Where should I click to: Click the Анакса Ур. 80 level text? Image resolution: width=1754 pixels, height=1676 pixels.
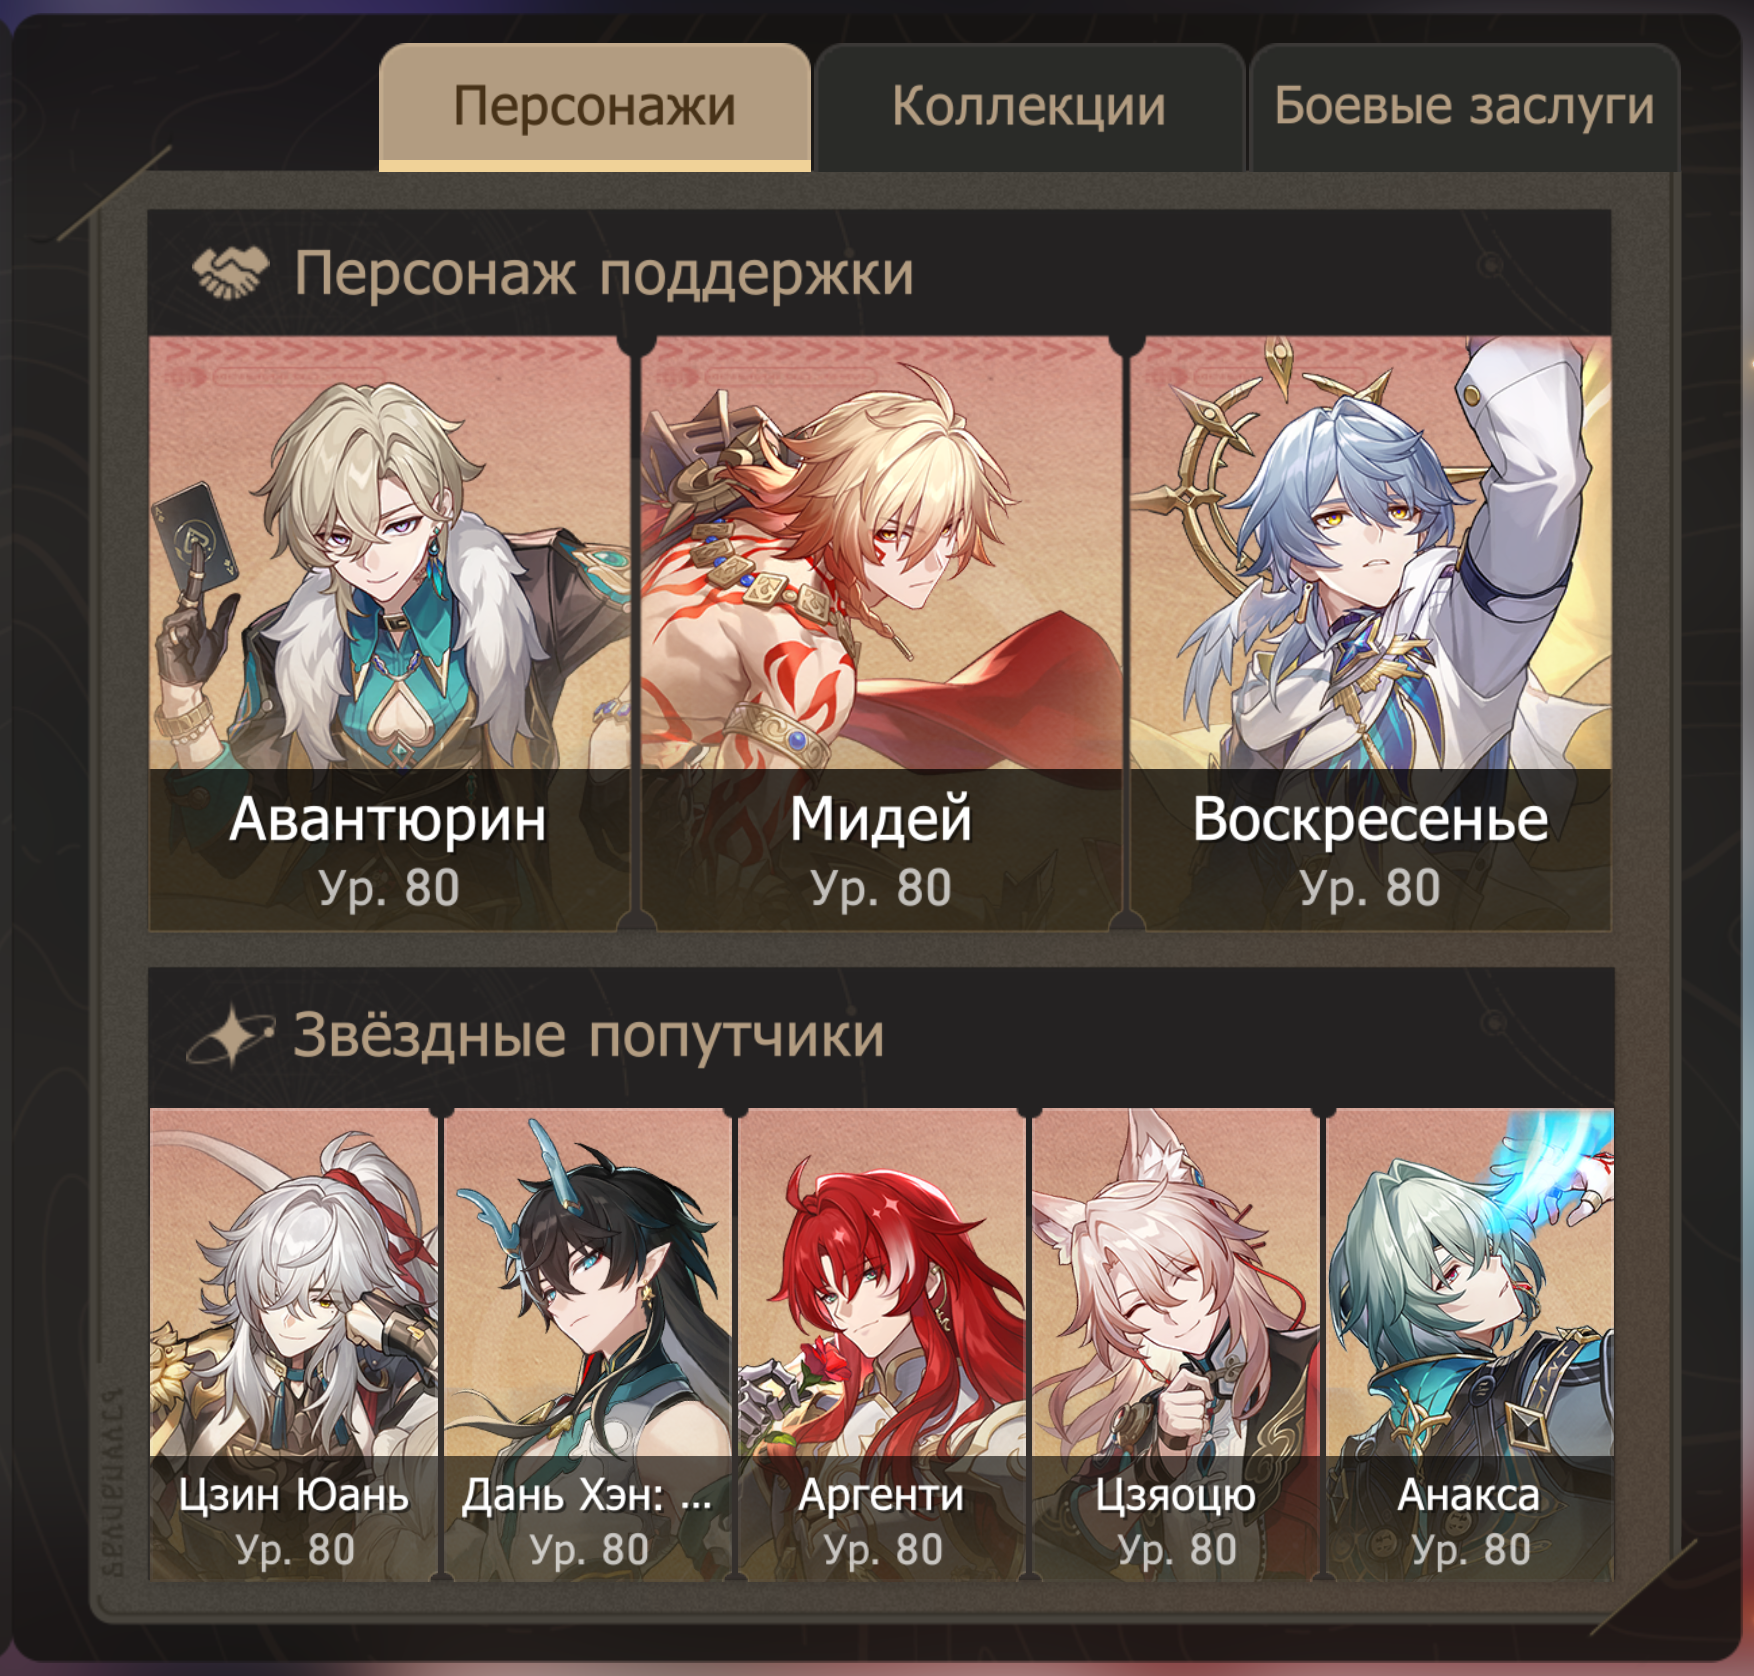(x=1470, y=1550)
